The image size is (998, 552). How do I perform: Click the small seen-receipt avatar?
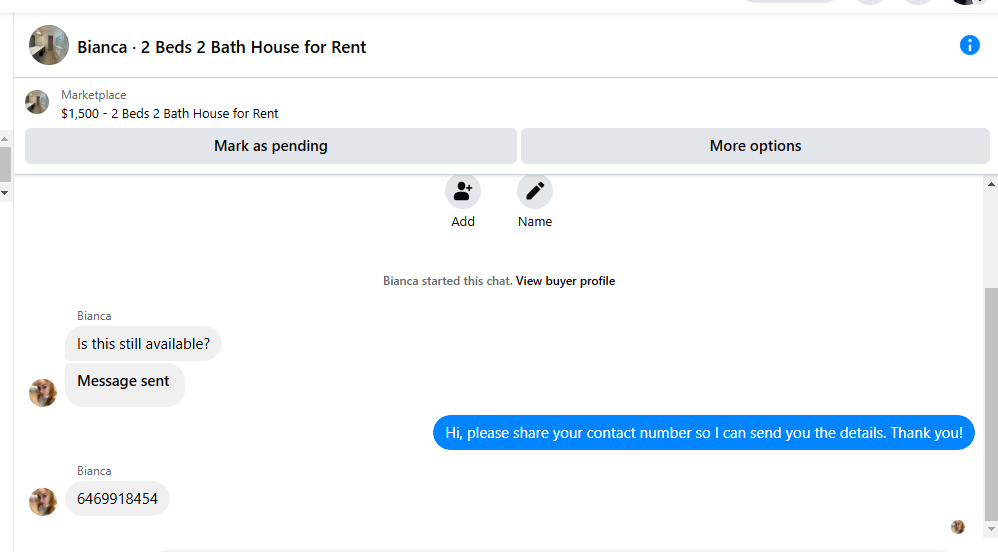click(958, 527)
